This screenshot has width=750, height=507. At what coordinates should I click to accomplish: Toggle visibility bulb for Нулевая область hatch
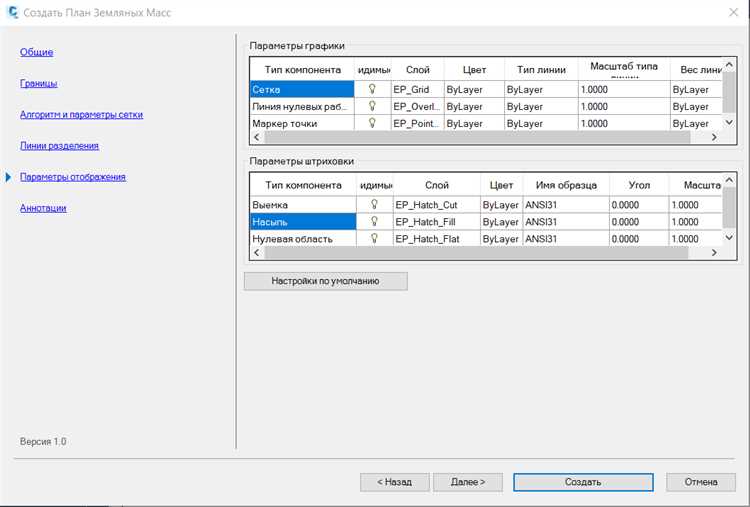point(375,239)
